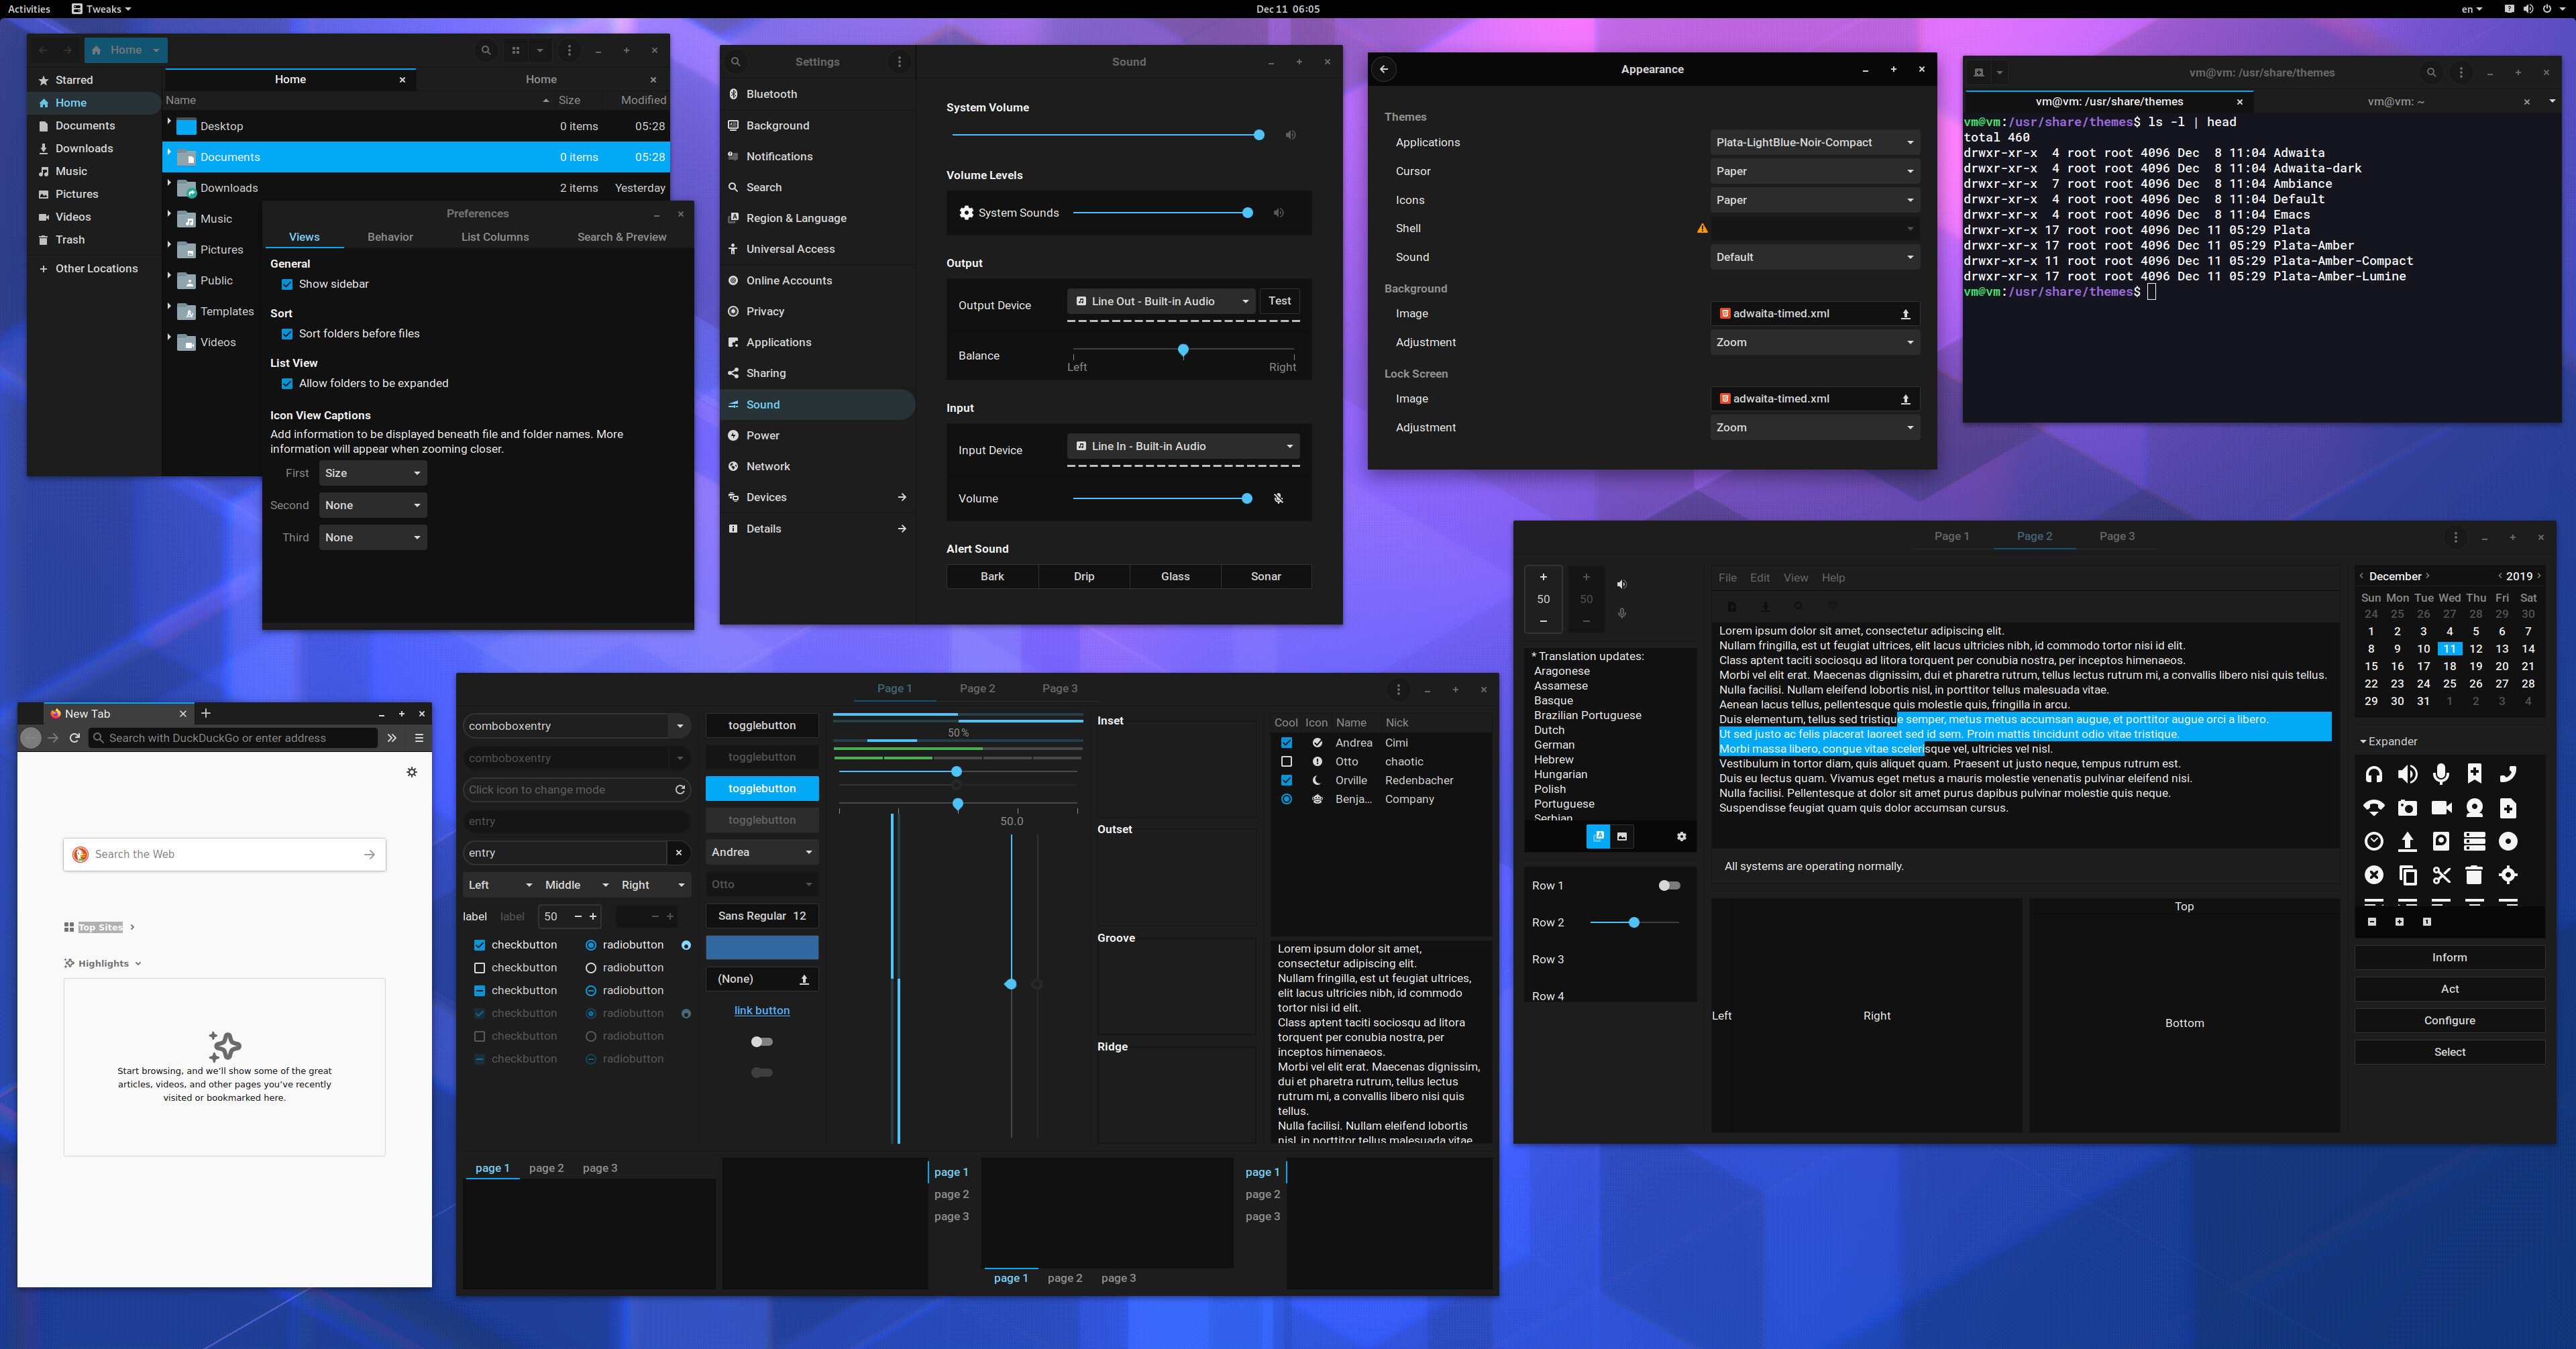2576x1349 pixels.
Task: Click the speaker volume icon beside the 50 spinner
Action: (x=1622, y=584)
